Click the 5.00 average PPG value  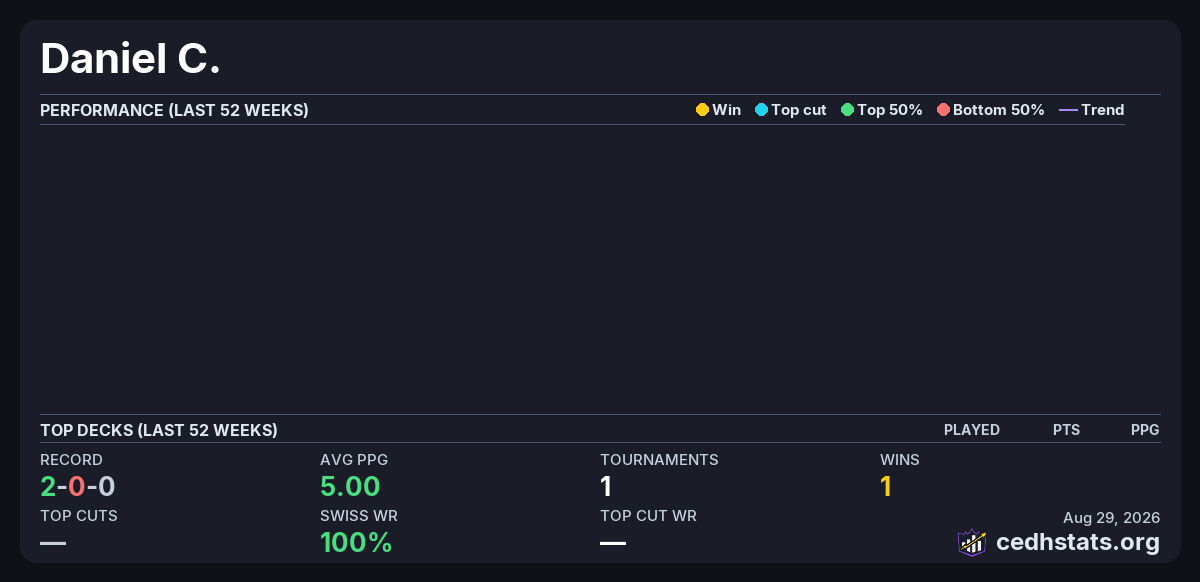click(350, 487)
